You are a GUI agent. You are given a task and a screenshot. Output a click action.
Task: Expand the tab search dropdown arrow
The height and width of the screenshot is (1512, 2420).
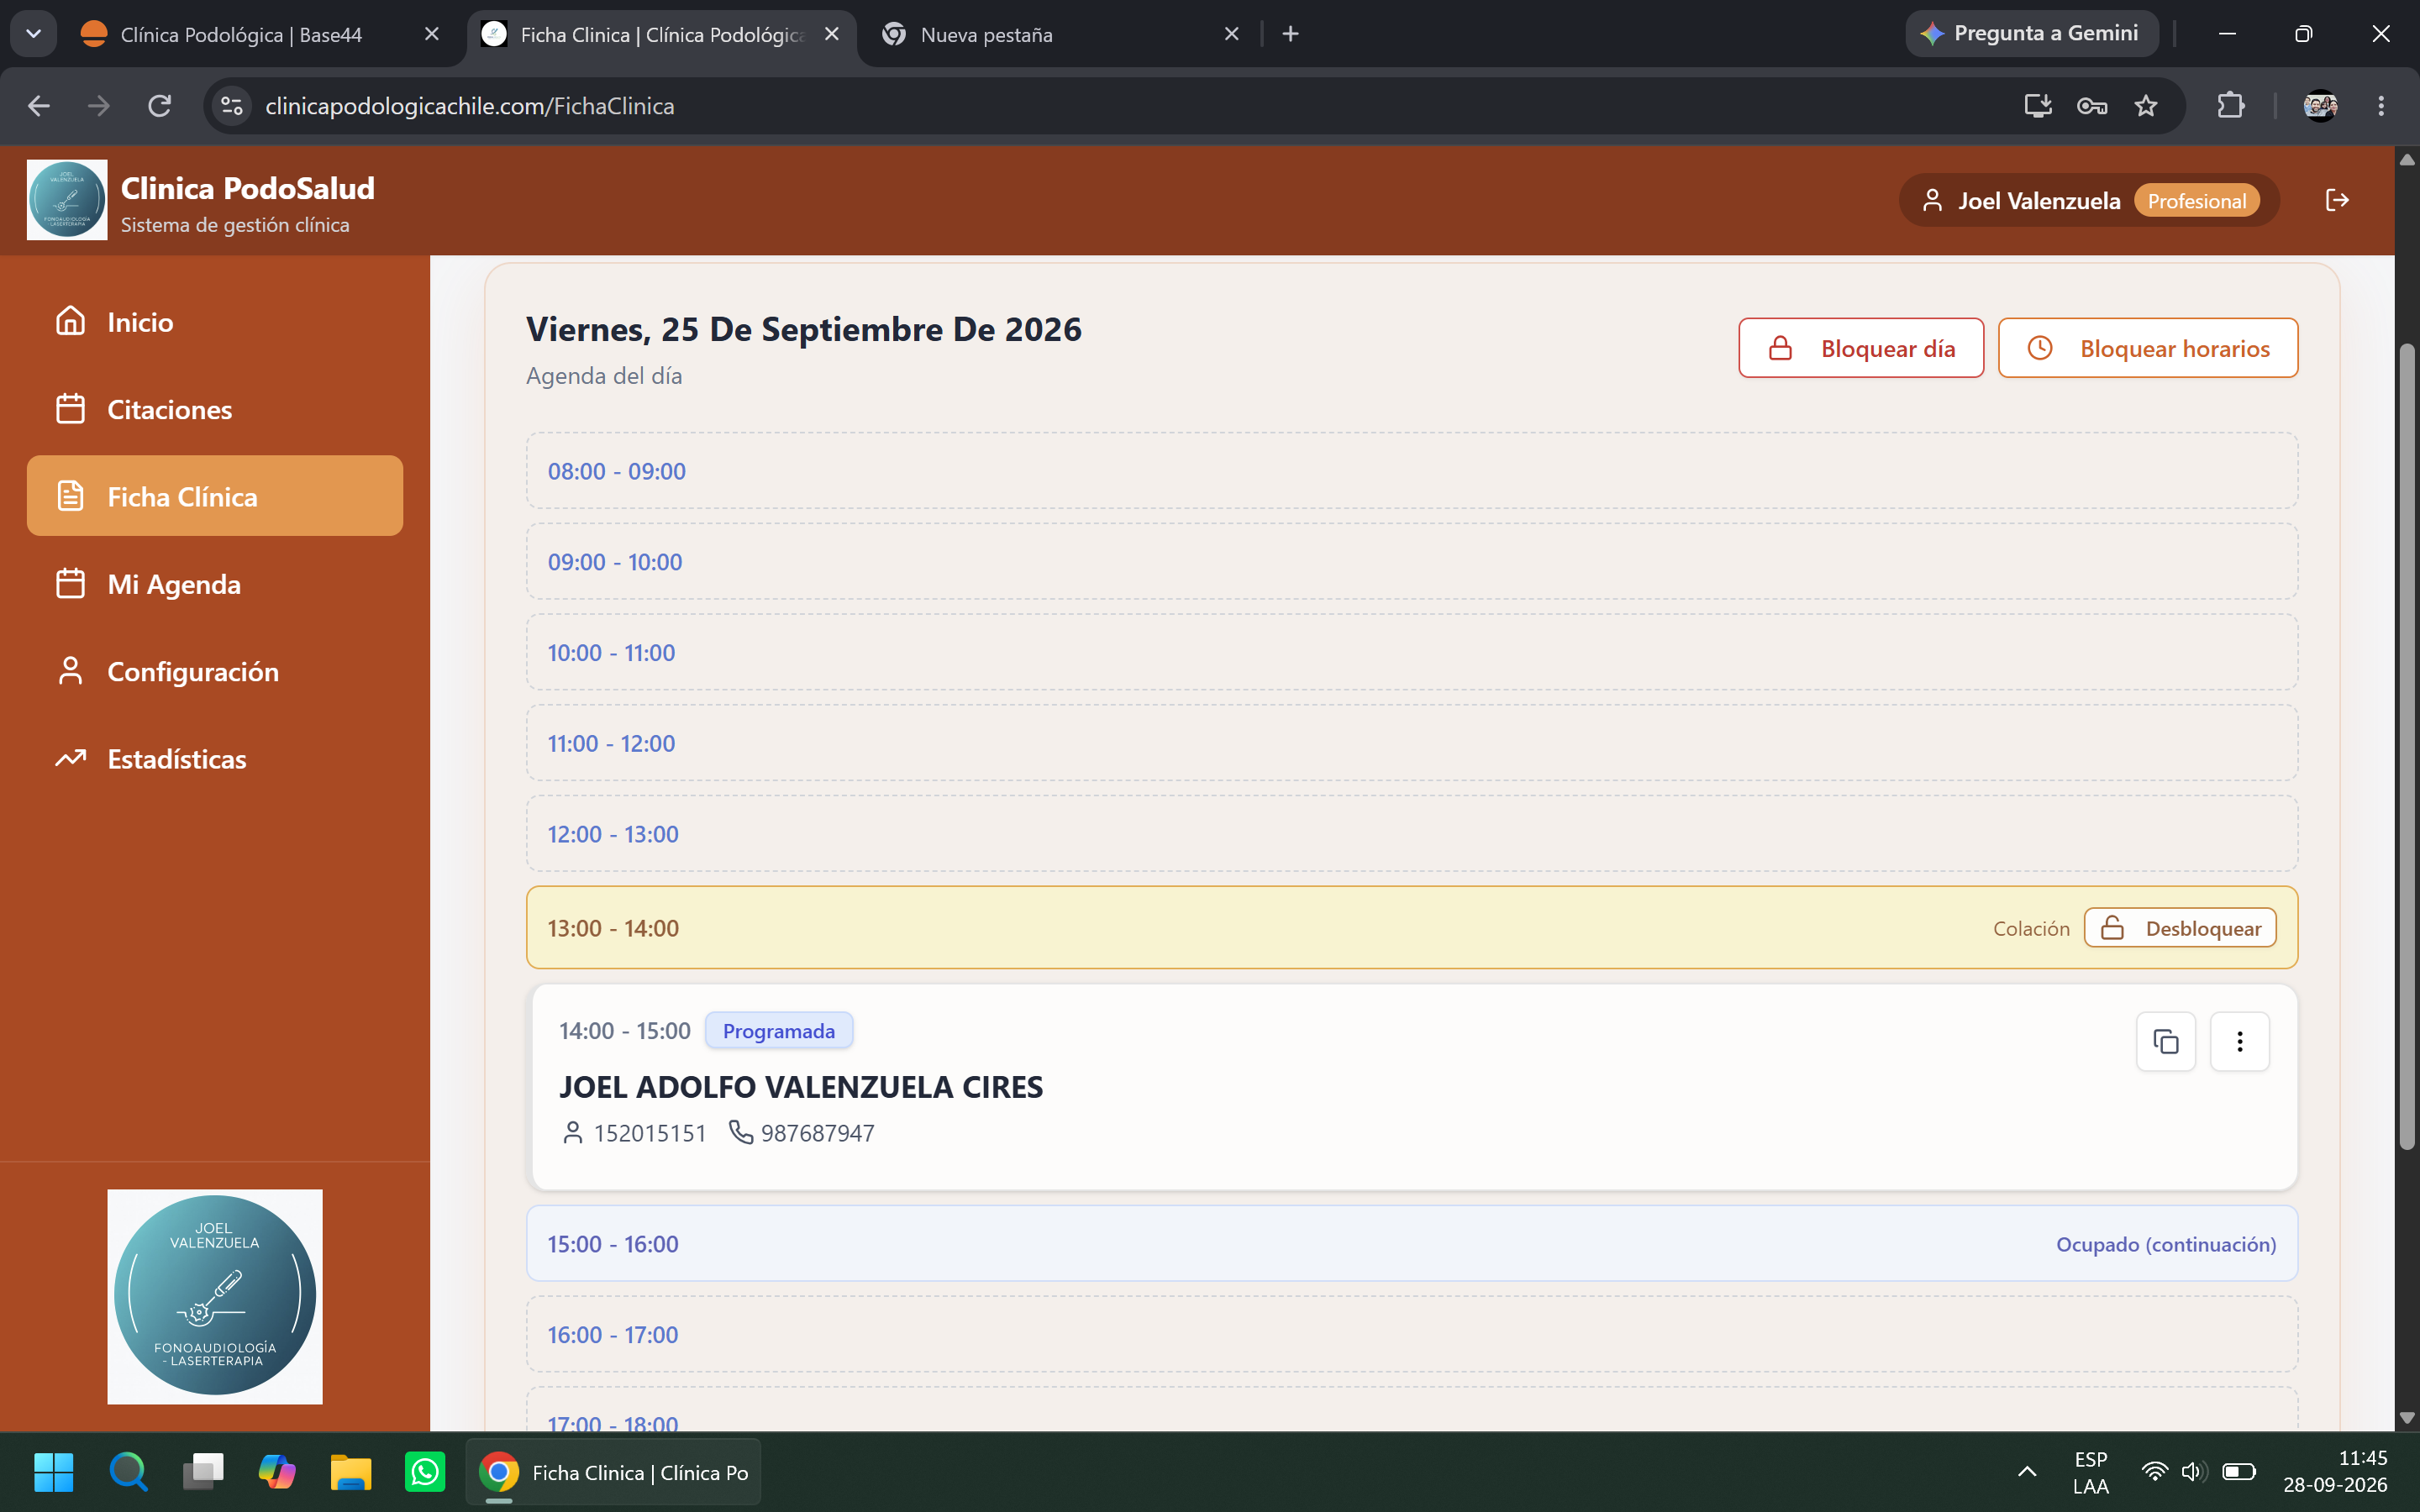34,34
